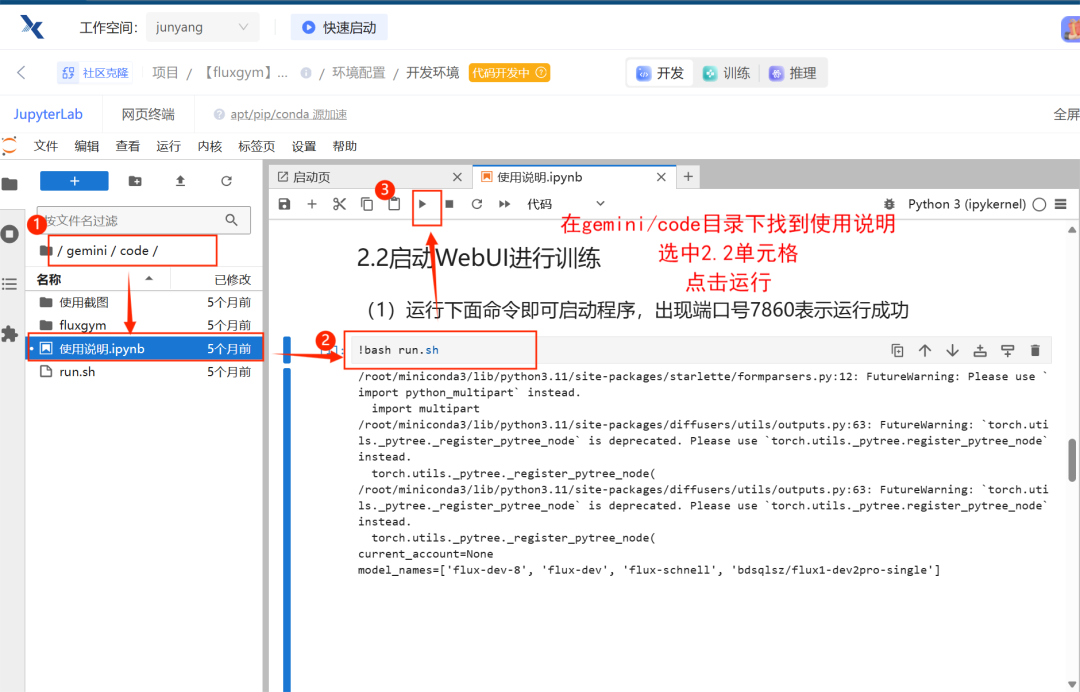Copy the selected cell from notebook toolbar
The image size is (1080, 692).
(x=367, y=204)
